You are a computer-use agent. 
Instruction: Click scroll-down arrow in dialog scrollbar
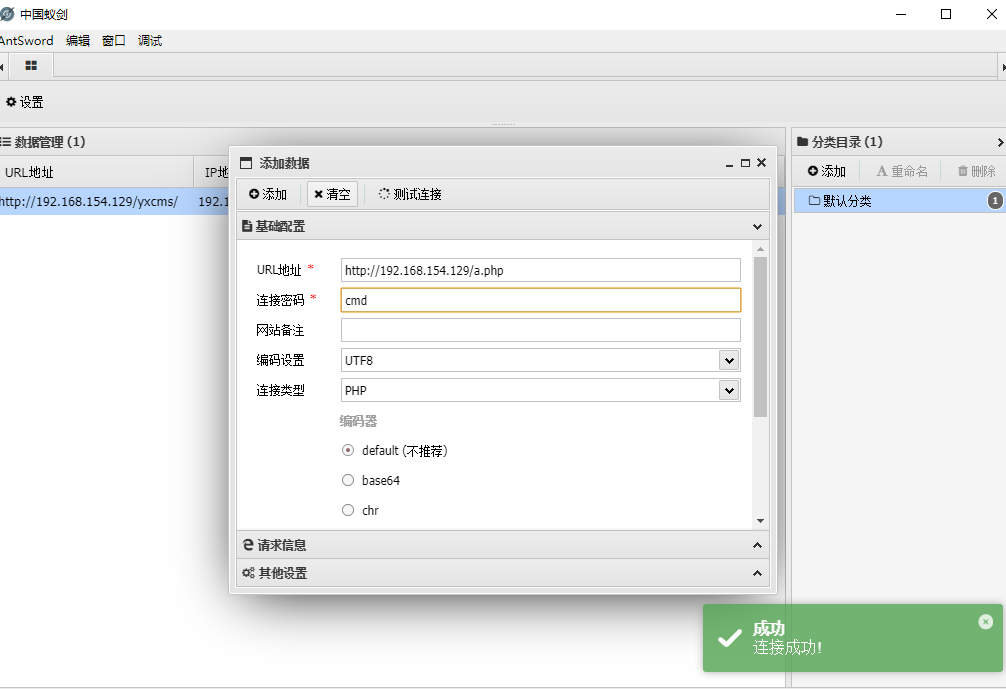click(760, 521)
